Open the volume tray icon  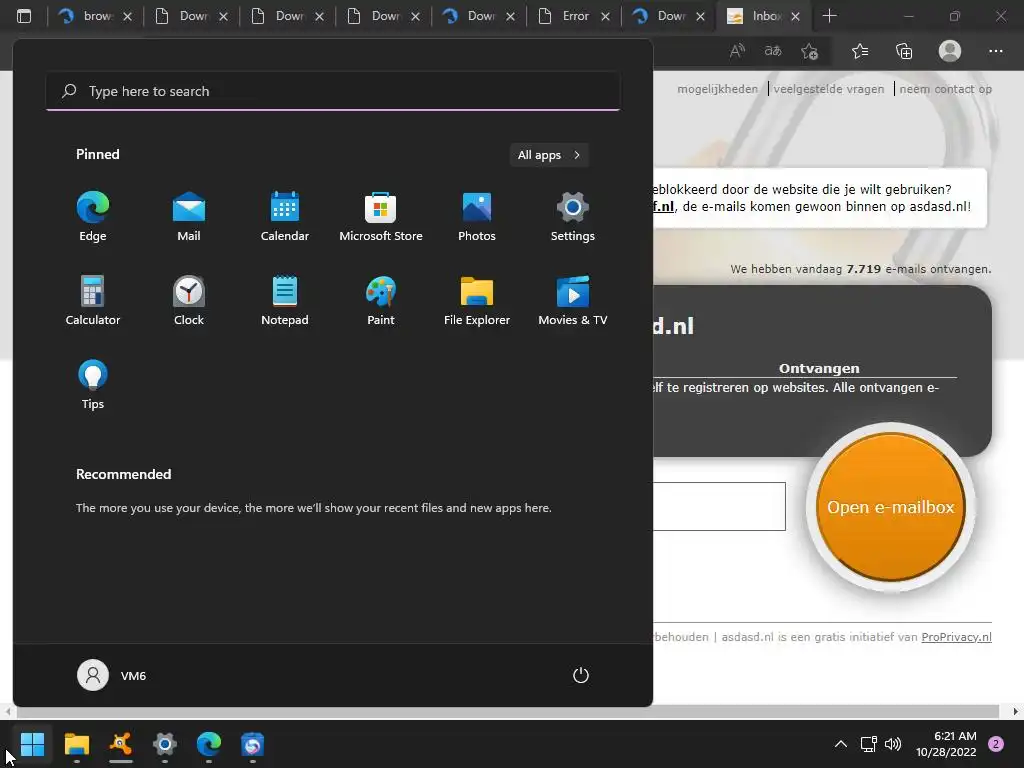coord(893,744)
